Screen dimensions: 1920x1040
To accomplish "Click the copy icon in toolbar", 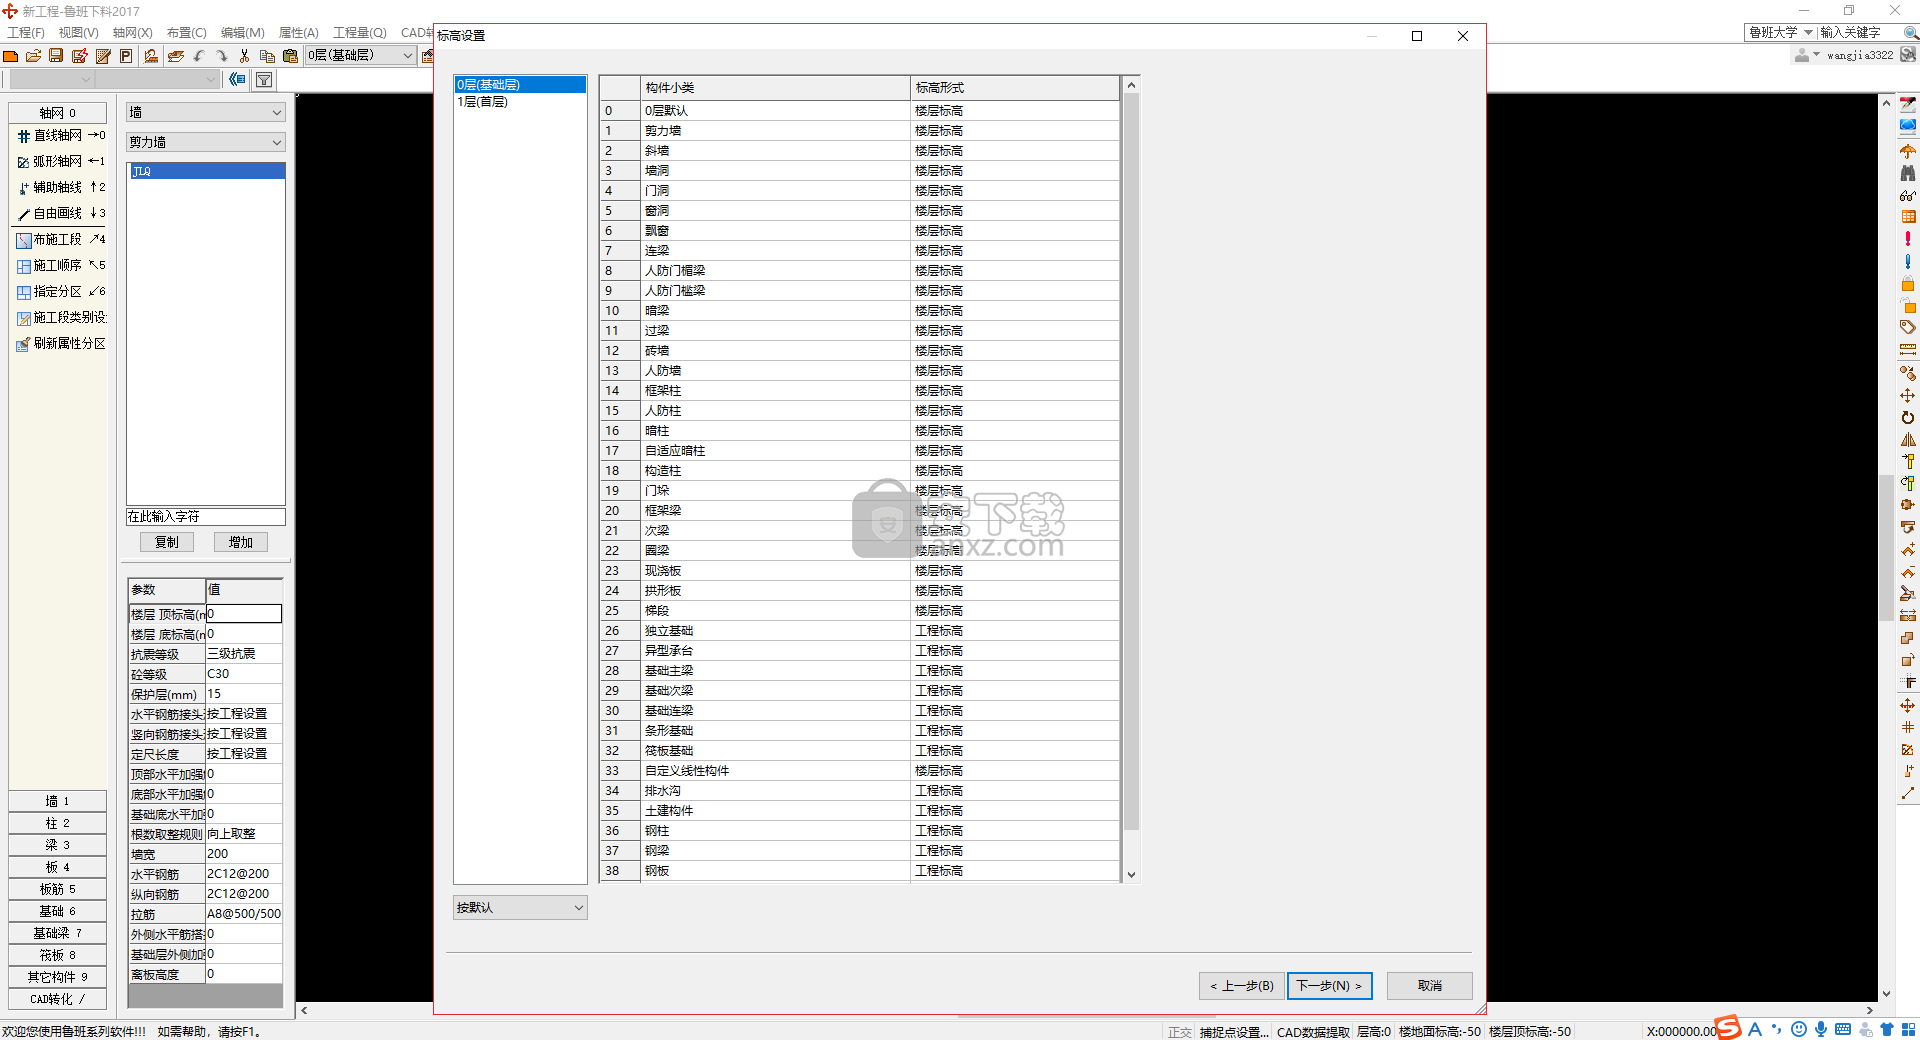I will (x=267, y=56).
